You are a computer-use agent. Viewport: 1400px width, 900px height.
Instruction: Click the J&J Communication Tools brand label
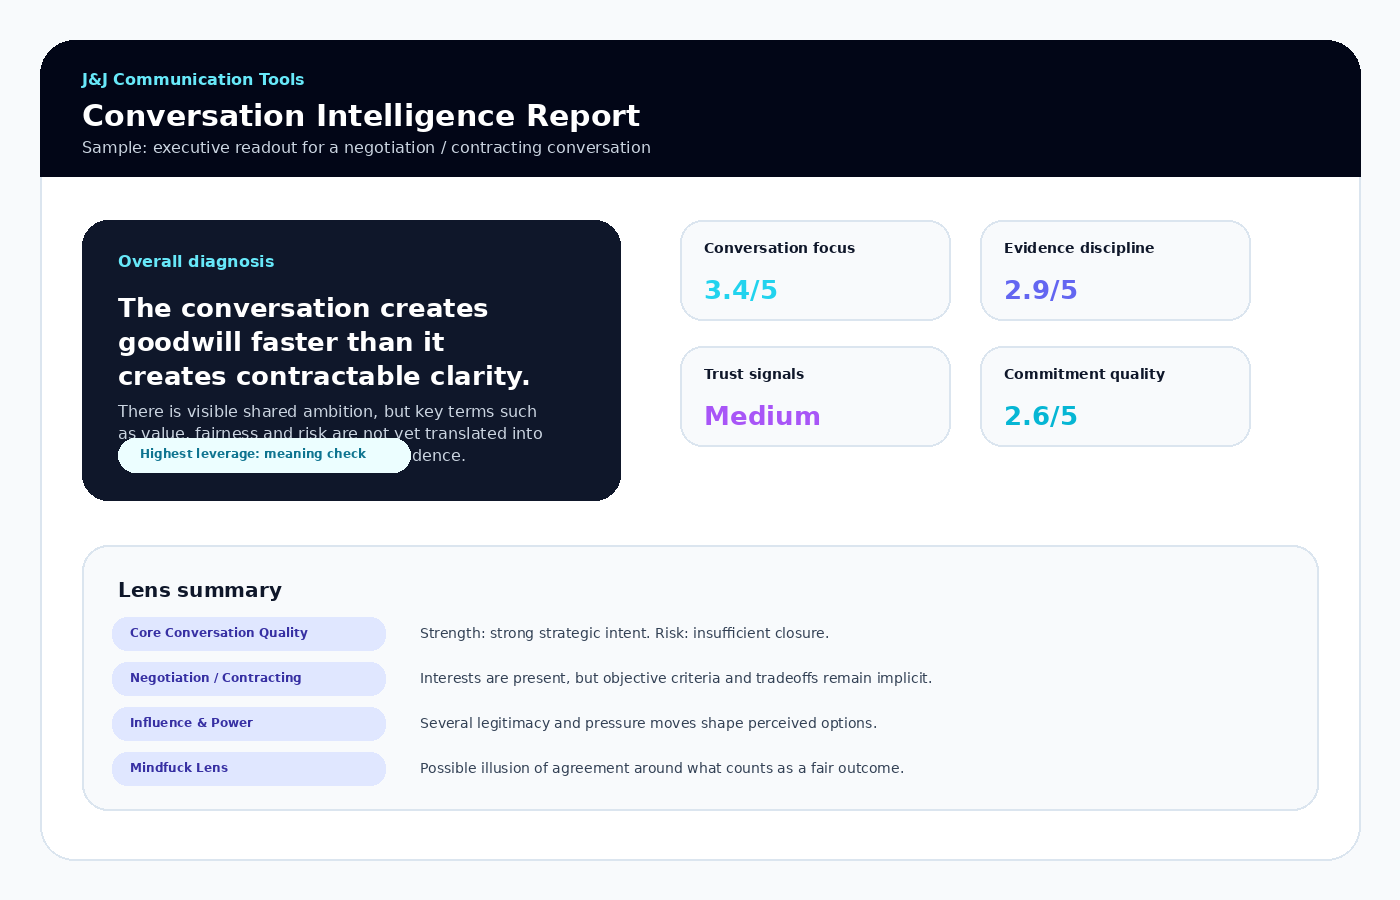(x=193, y=79)
